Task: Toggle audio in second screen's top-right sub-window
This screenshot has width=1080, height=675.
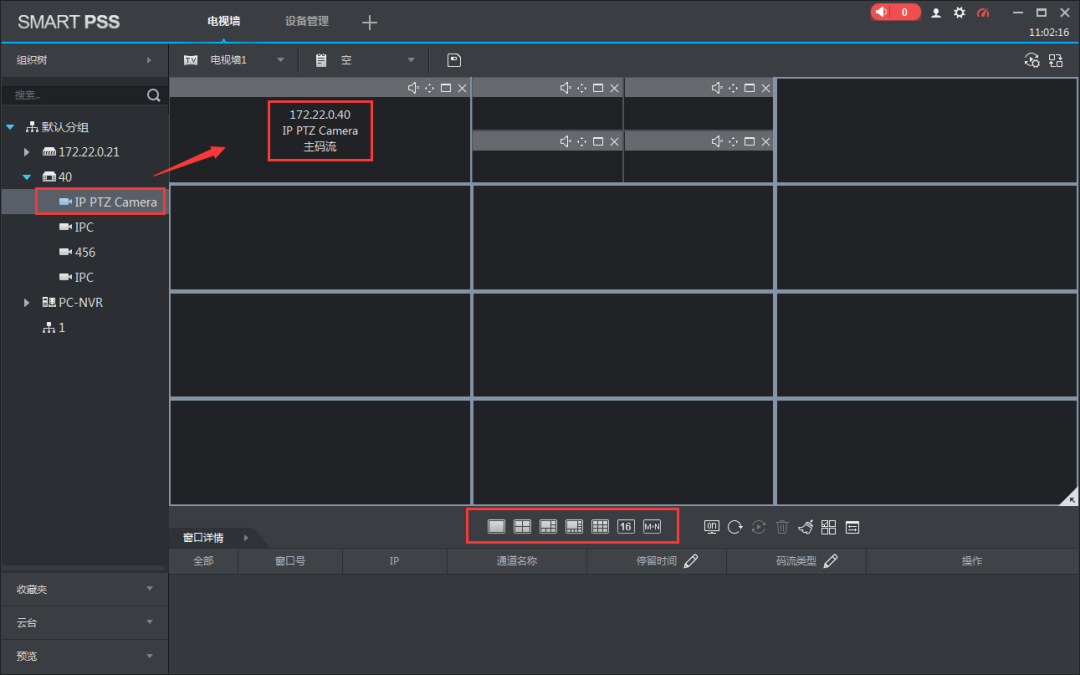Action: [x=716, y=87]
